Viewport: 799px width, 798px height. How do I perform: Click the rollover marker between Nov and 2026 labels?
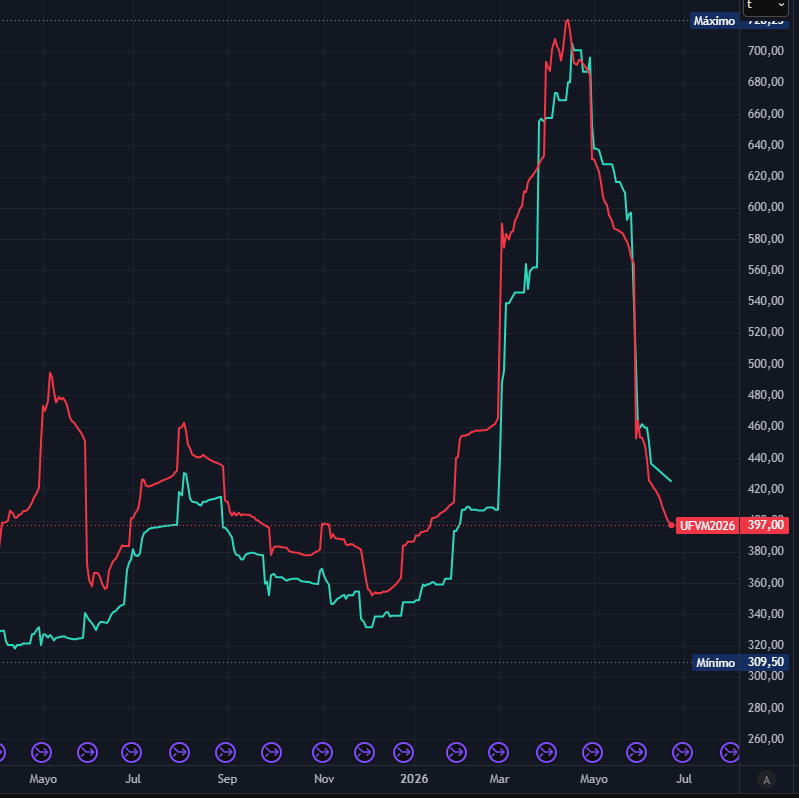364,752
